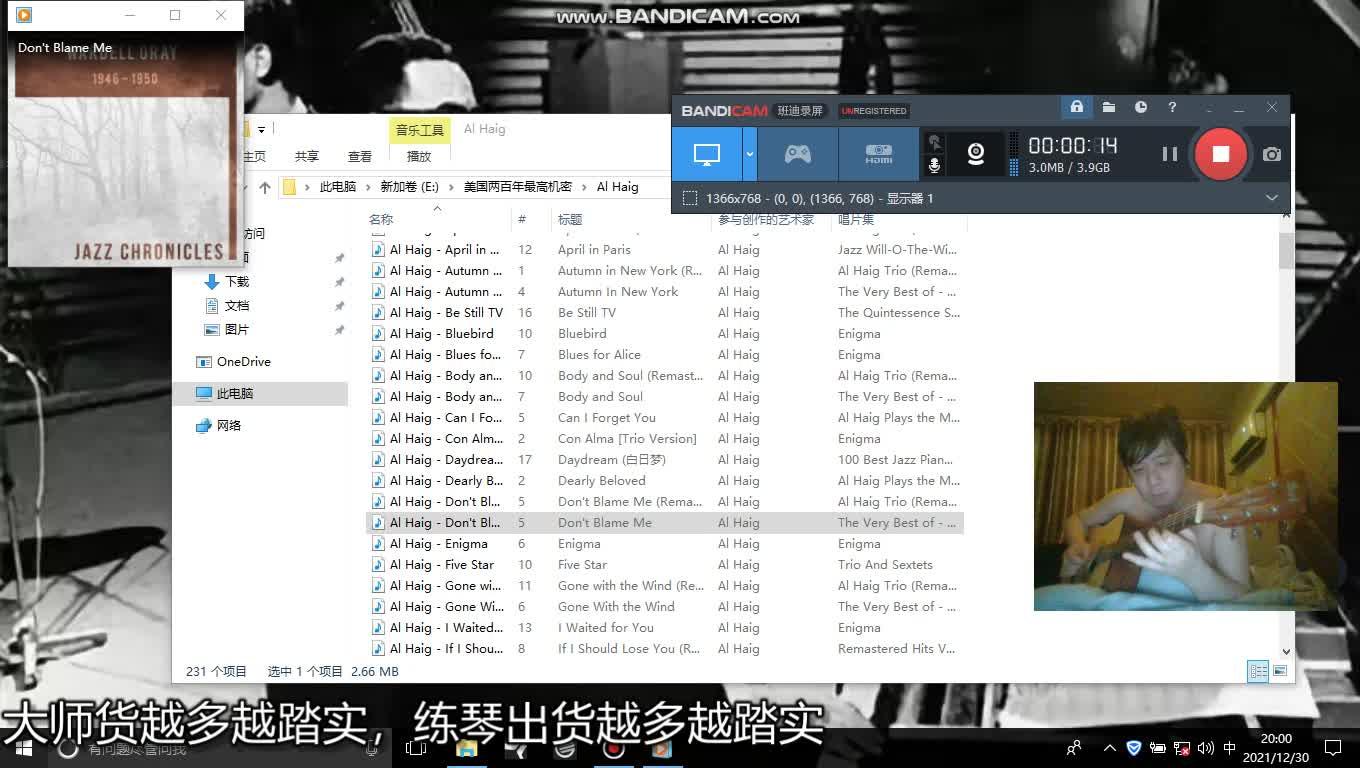Open Bandicam's output folder icon
This screenshot has height=768, width=1360.
click(x=1109, y=107)
